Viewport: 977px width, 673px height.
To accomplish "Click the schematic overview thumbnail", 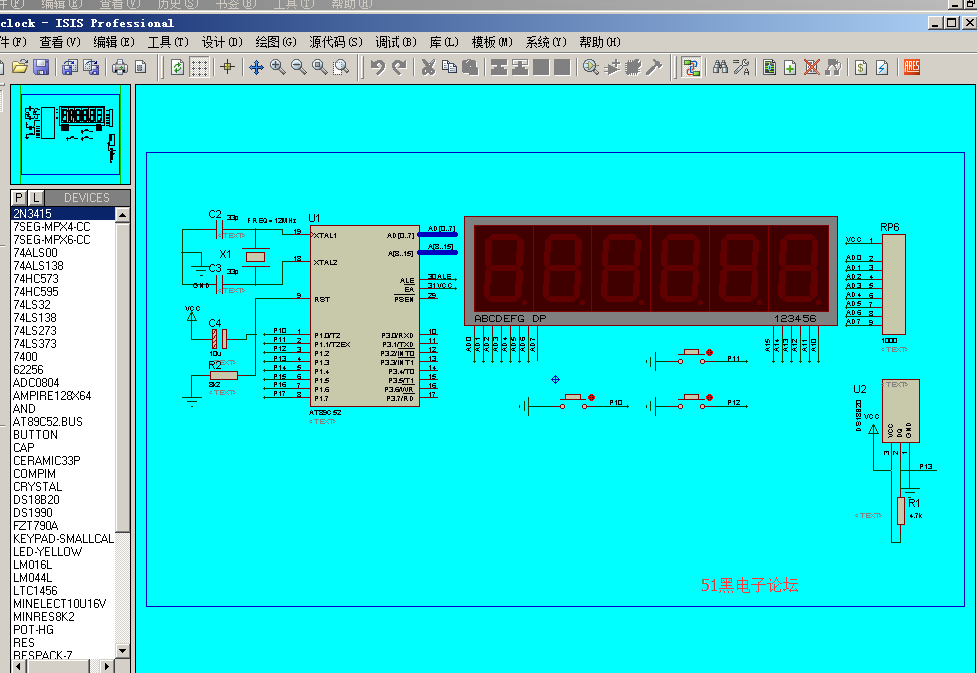I will tap(70, 135).
